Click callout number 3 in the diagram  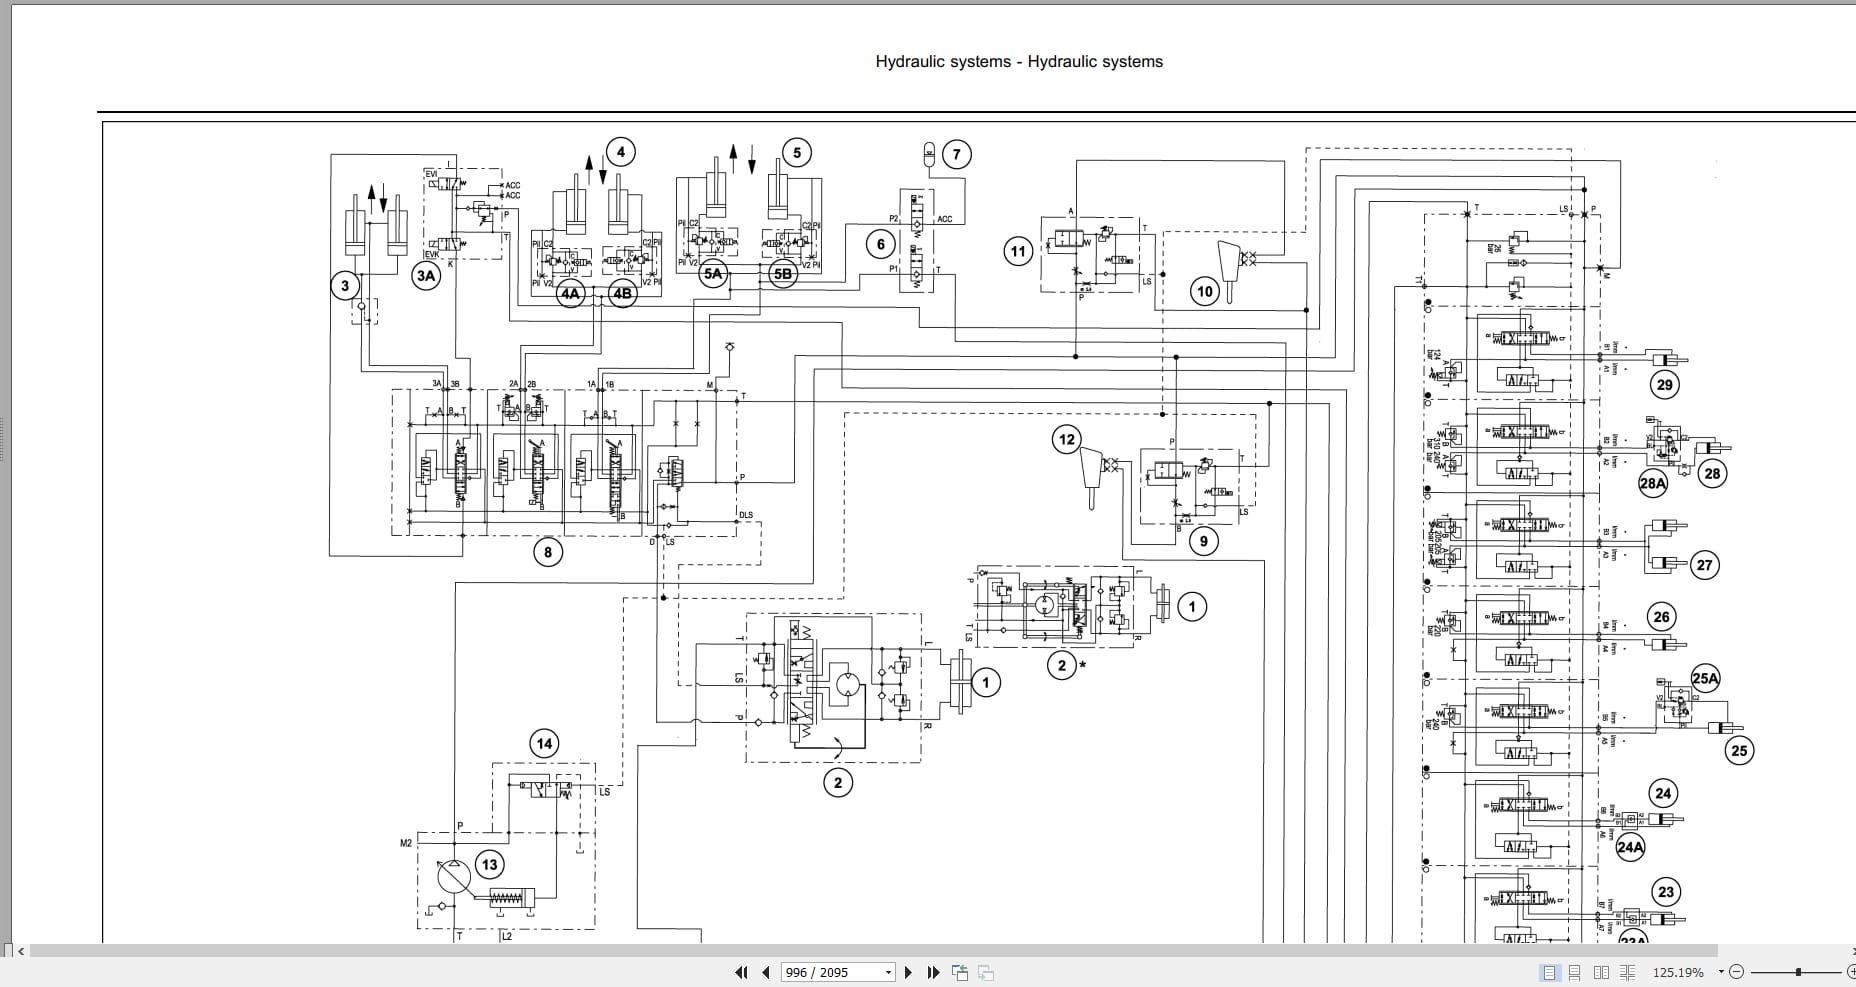click(345, 286)
